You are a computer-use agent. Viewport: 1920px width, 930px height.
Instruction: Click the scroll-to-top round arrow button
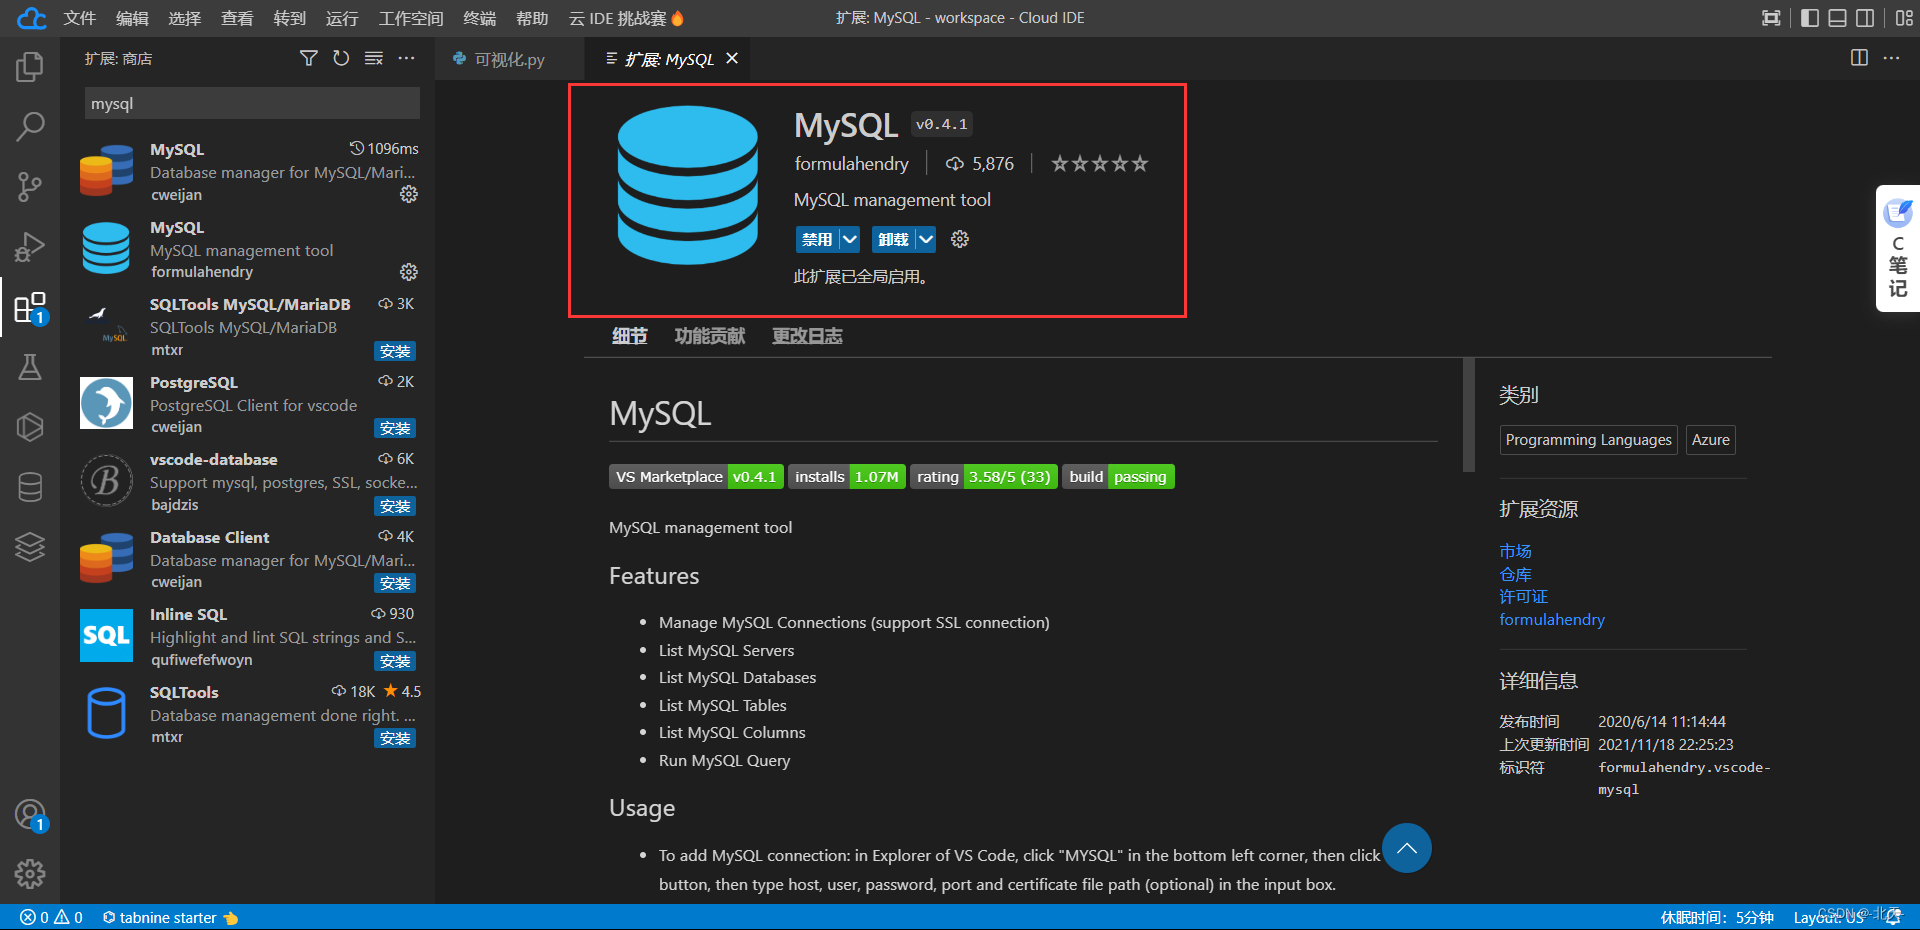pos(1407,848)
